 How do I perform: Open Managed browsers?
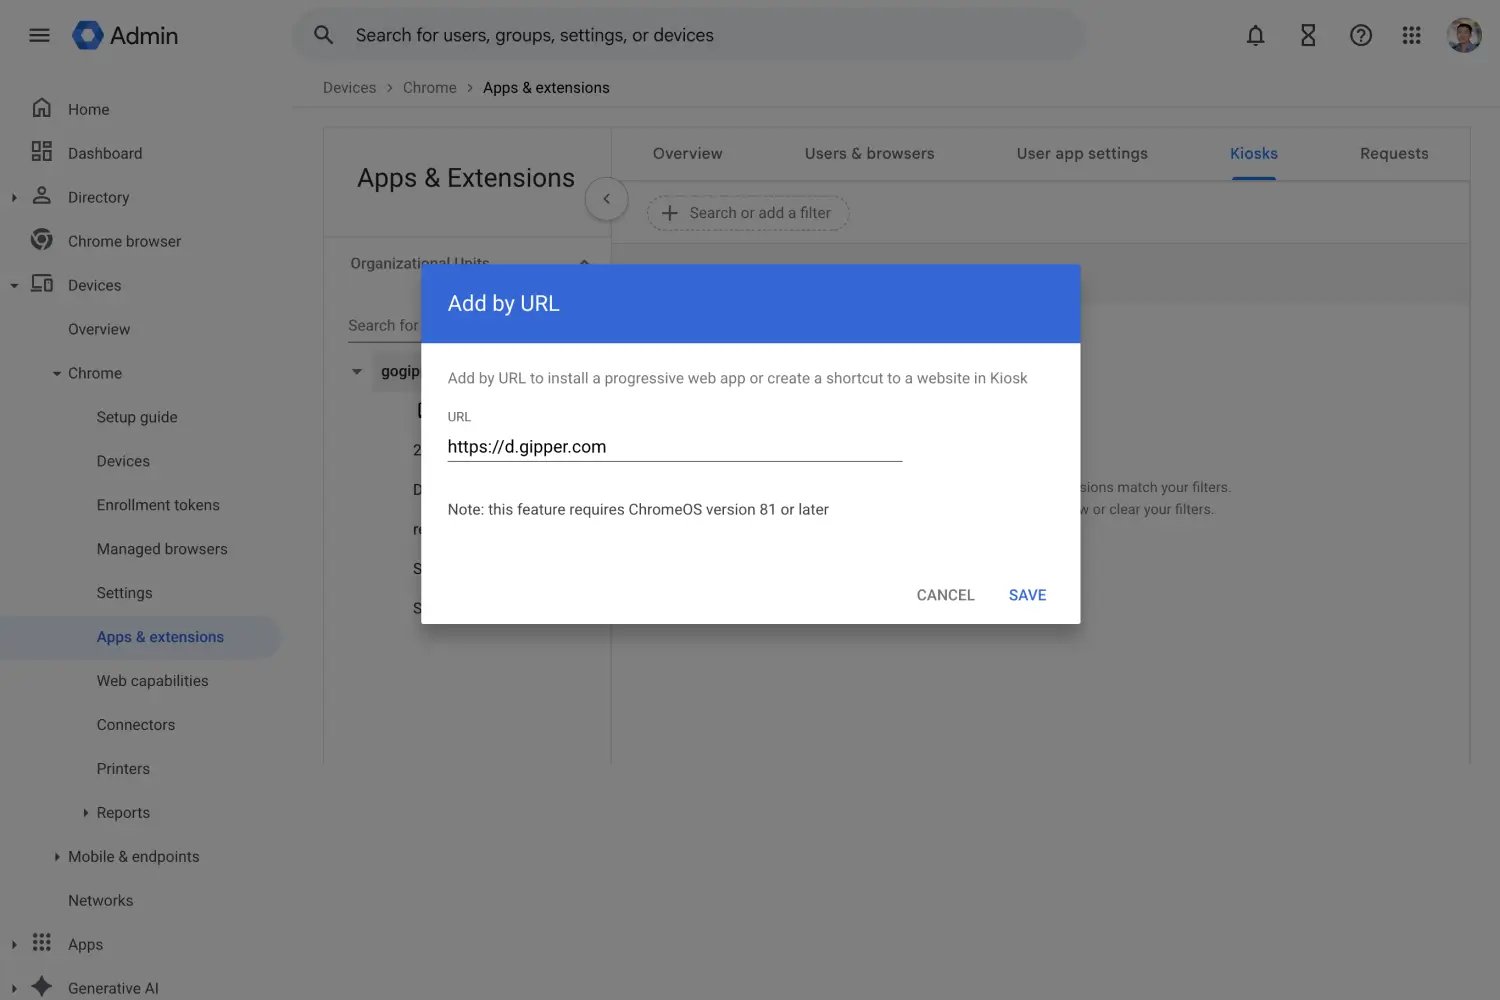coord(162,549)
